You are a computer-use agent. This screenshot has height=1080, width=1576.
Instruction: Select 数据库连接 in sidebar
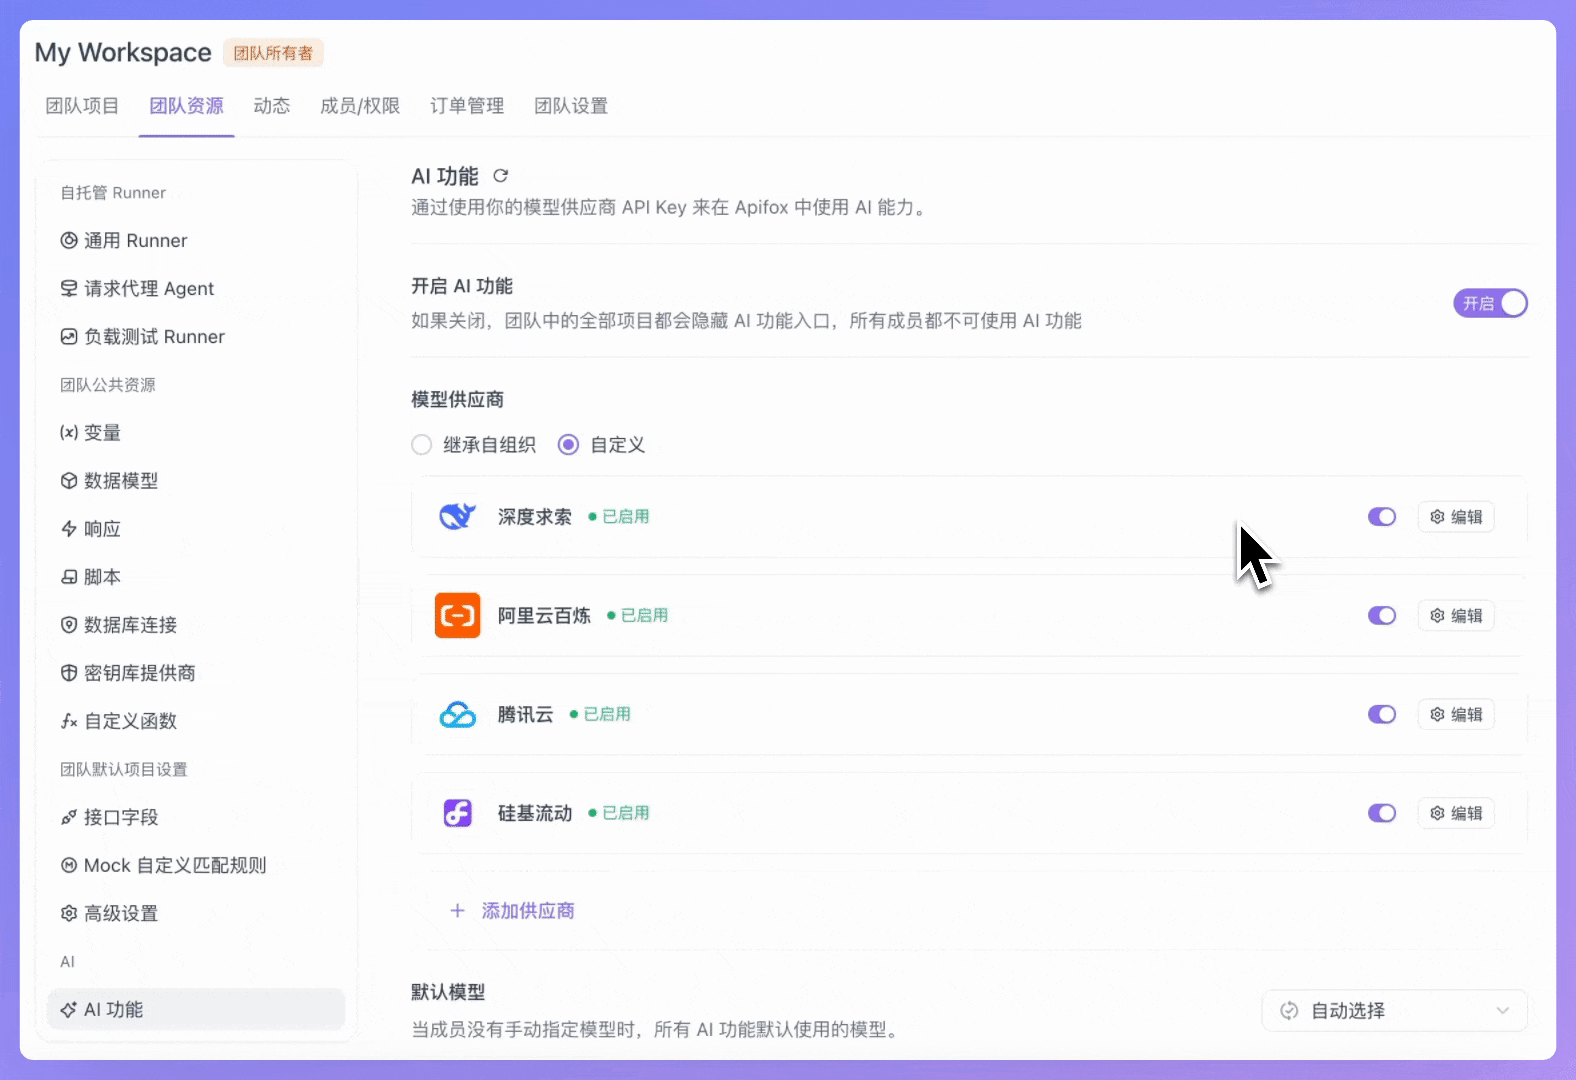[x=196, y=625]
